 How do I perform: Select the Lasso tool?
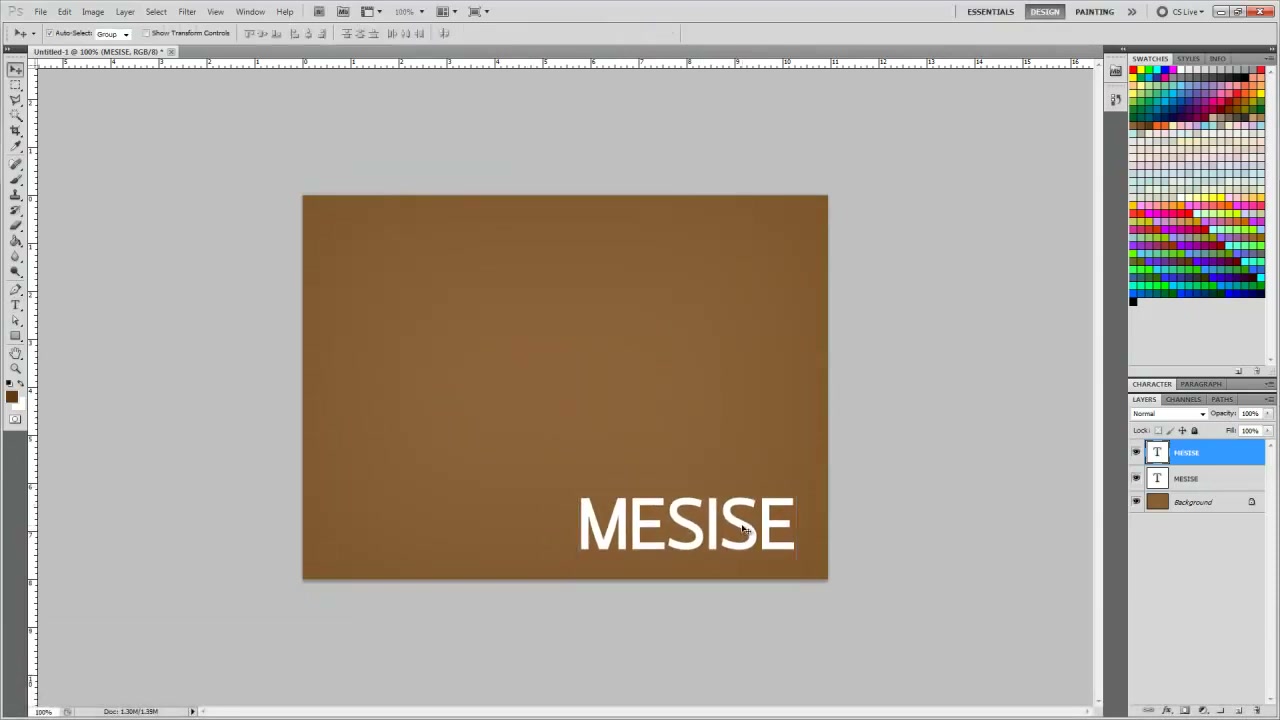(16, 100)
